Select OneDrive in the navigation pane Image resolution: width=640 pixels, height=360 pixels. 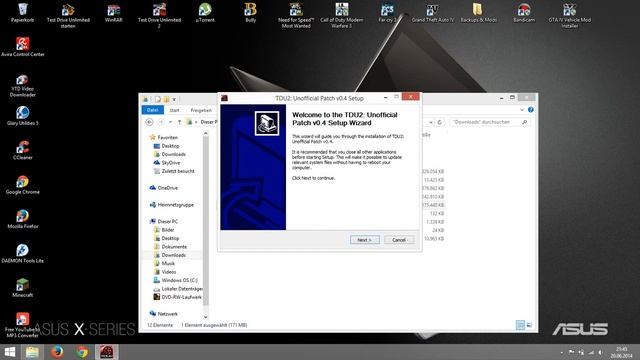[x=164, y=188]
